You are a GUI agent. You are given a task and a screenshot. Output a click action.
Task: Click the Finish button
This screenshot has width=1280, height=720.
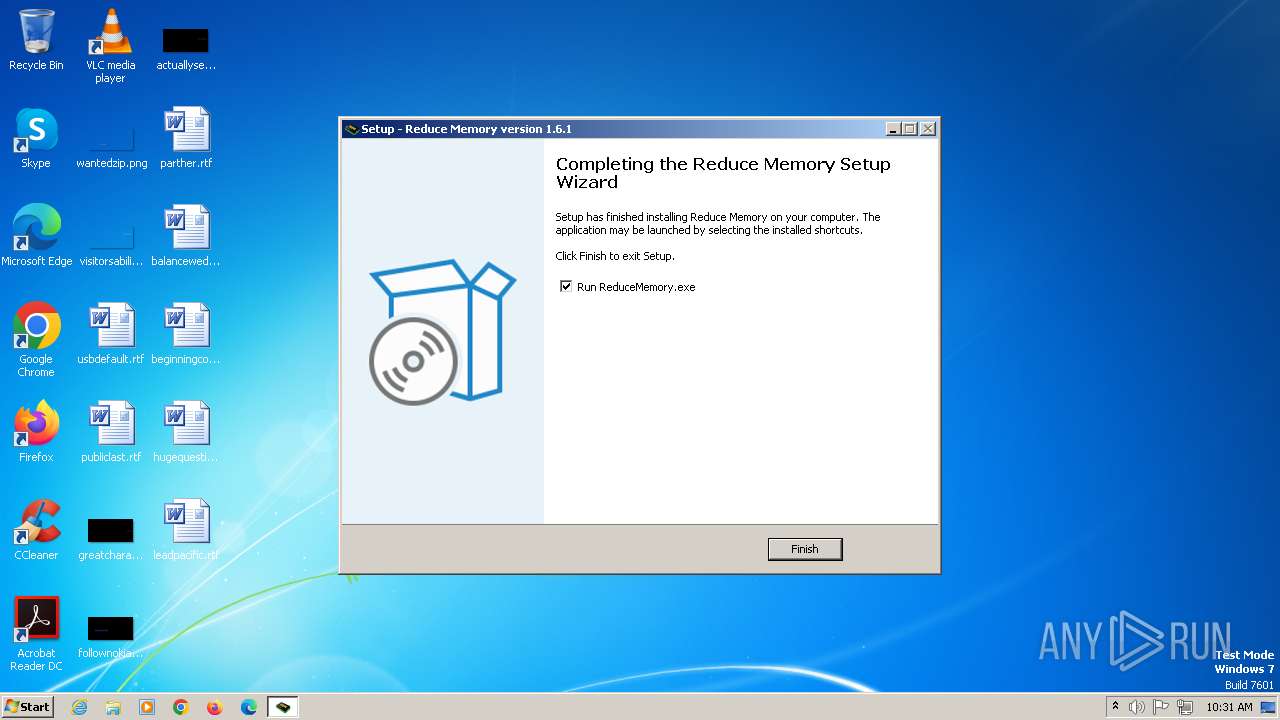click(805, 549)
